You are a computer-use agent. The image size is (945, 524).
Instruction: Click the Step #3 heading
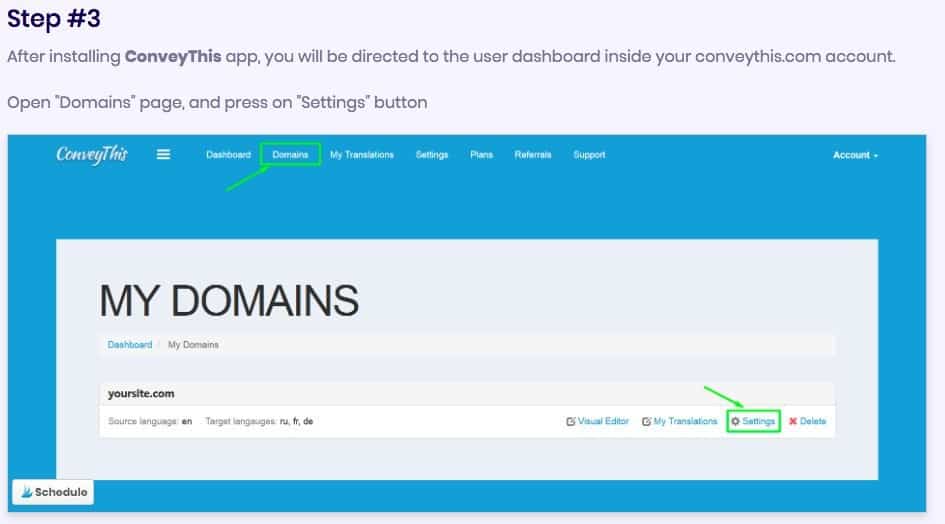pos(54,19)
